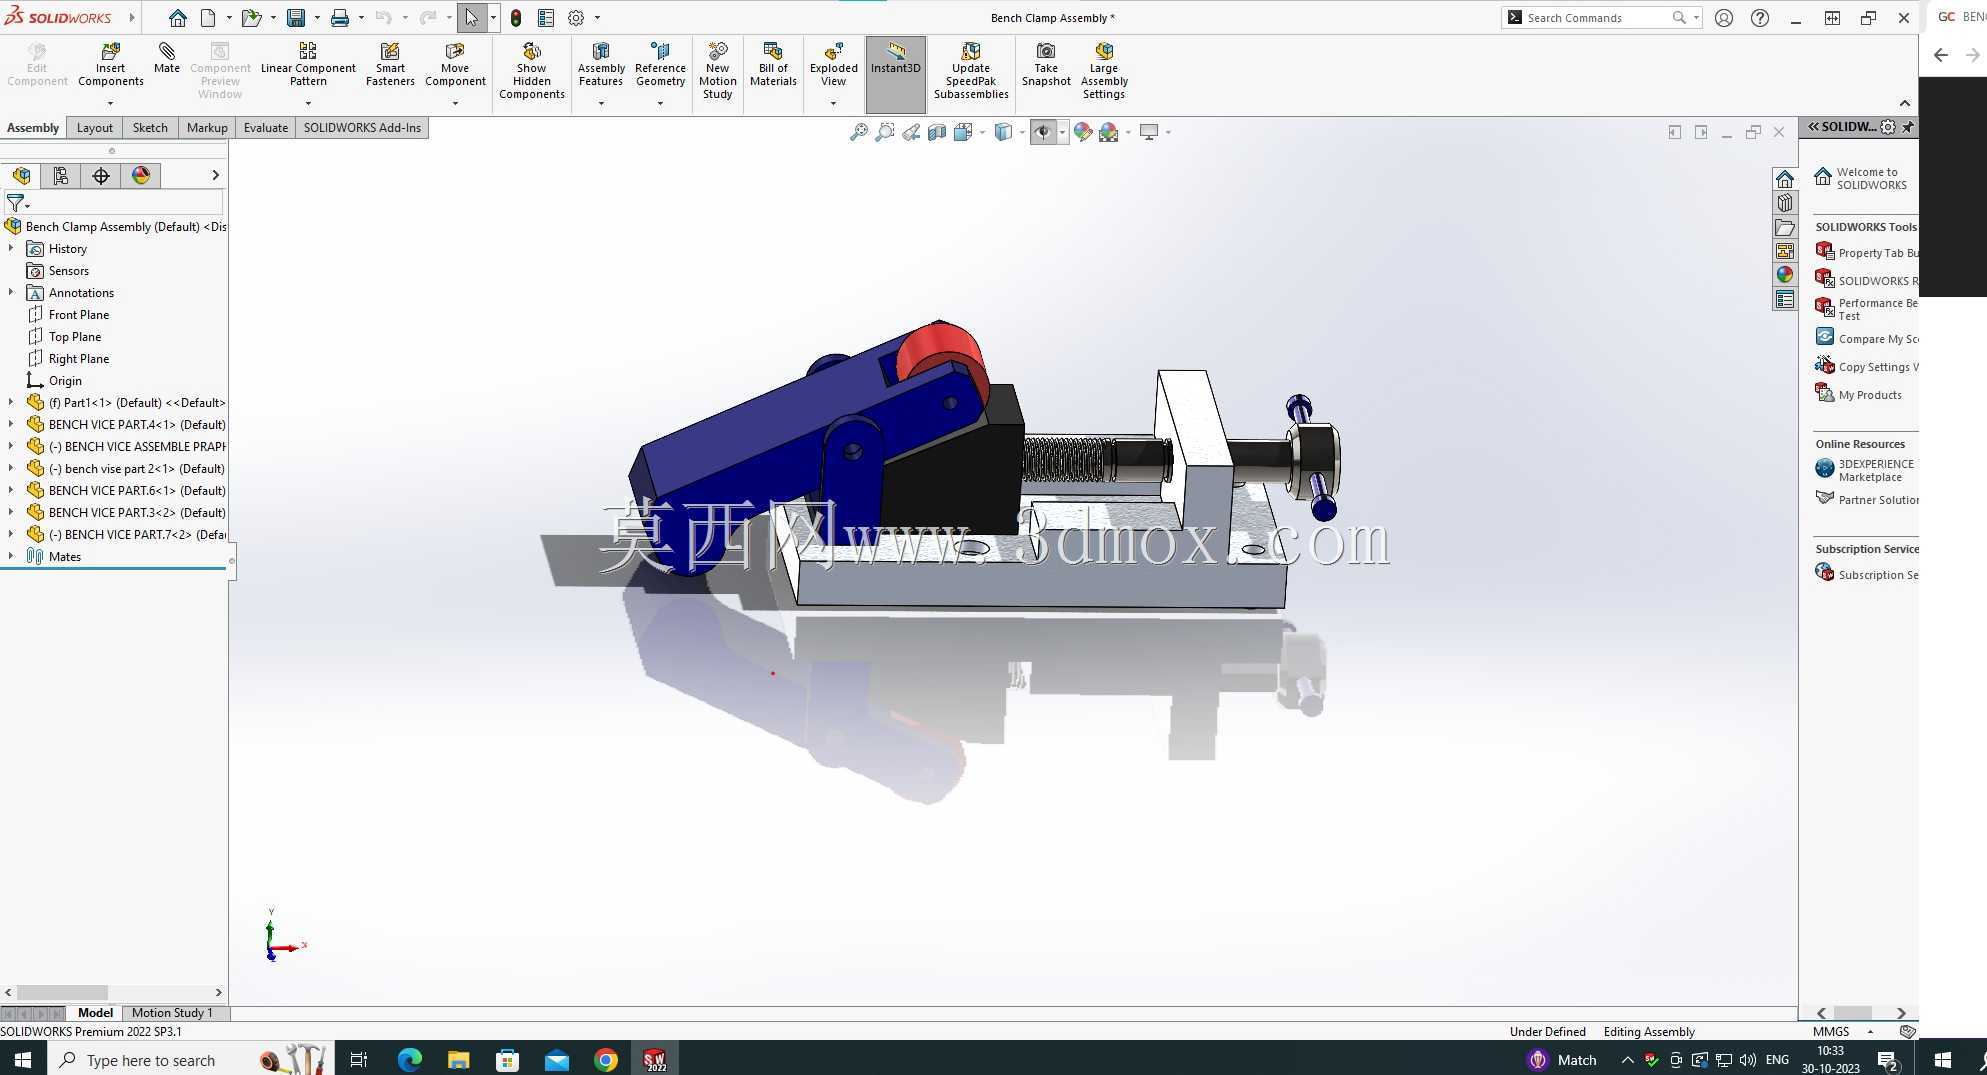The width and height of the screenshot is (1987, 1075).
Task: Expand the Part1<1> component node
Action: click(x=11, y=402)
